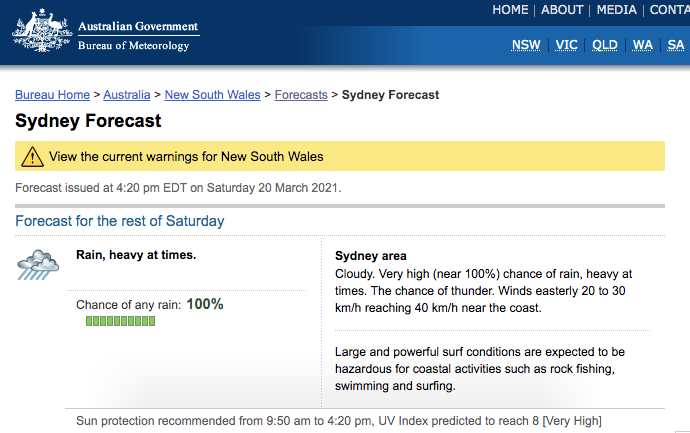
Task: Select the SA state link
Action: 675,45
